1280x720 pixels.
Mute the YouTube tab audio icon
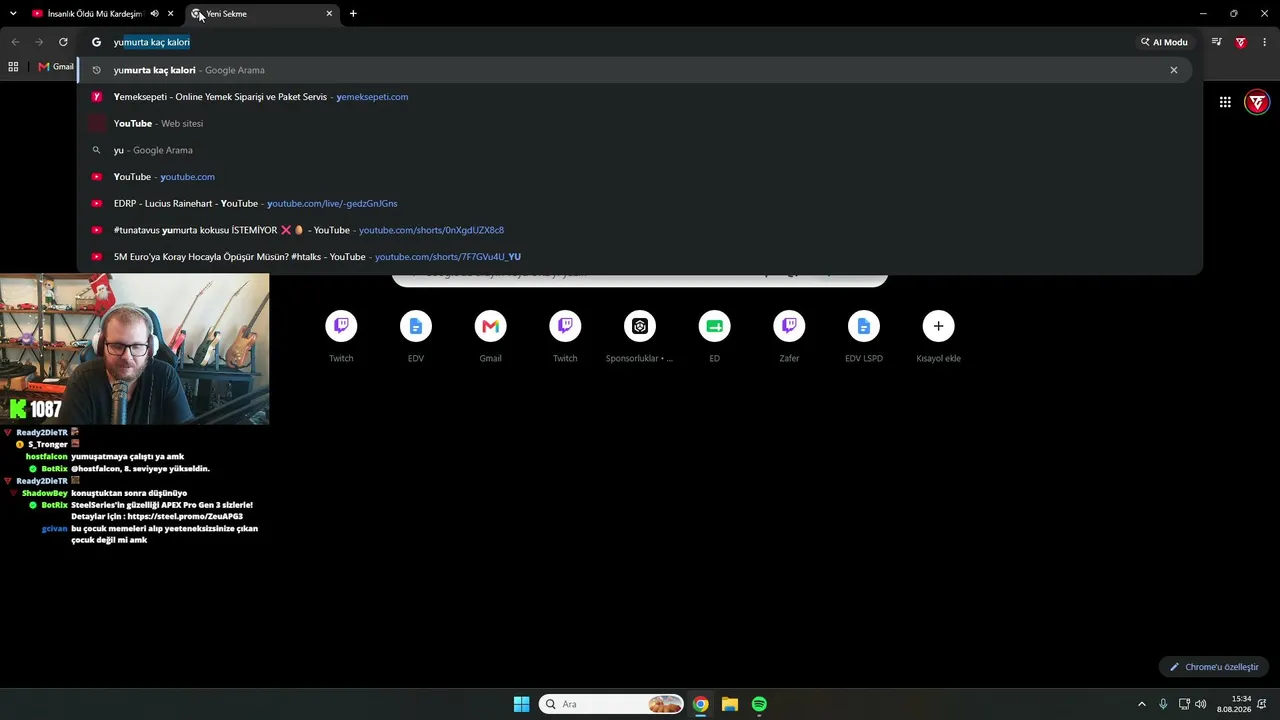pos(155,14)
